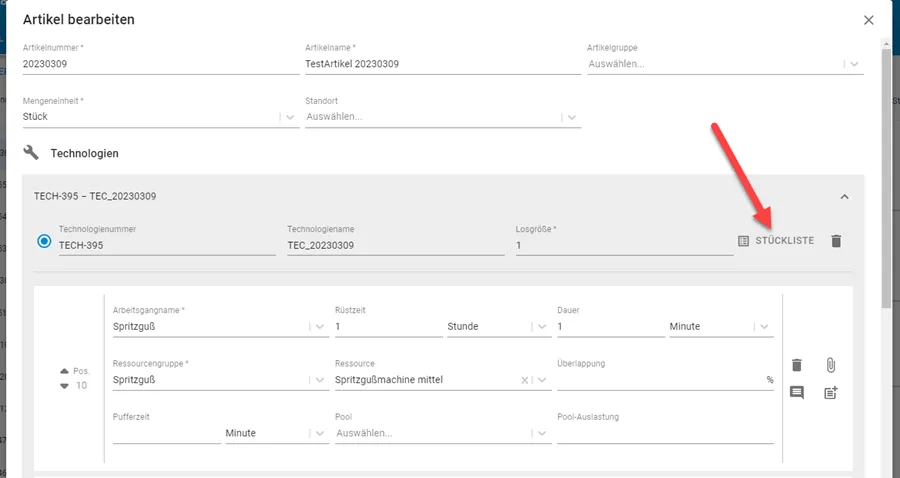Click the dialog vertical scrollbar
This screenshot has height=478, width=900.
pyautogui.click(x=887, y=178)
